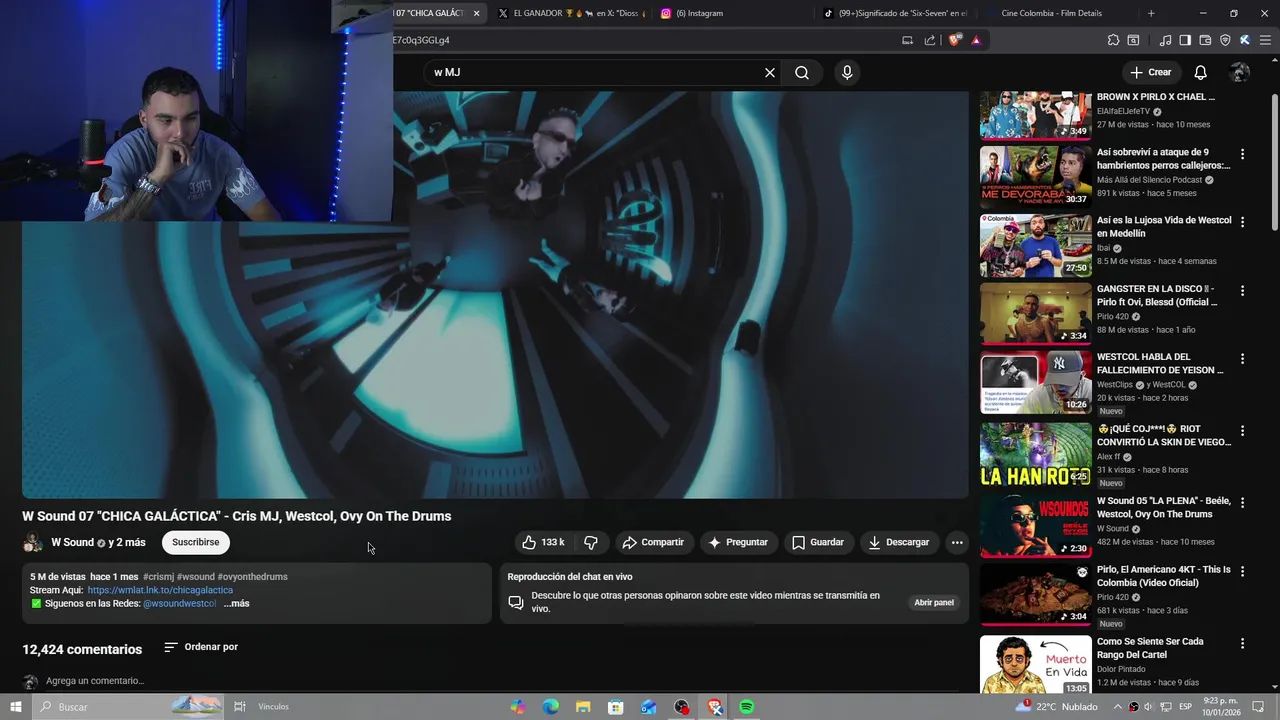
Task: Open options for 'WESTCOL HABLA DEL FALLECIMIENTO' video
Action: pos(1242,359)
